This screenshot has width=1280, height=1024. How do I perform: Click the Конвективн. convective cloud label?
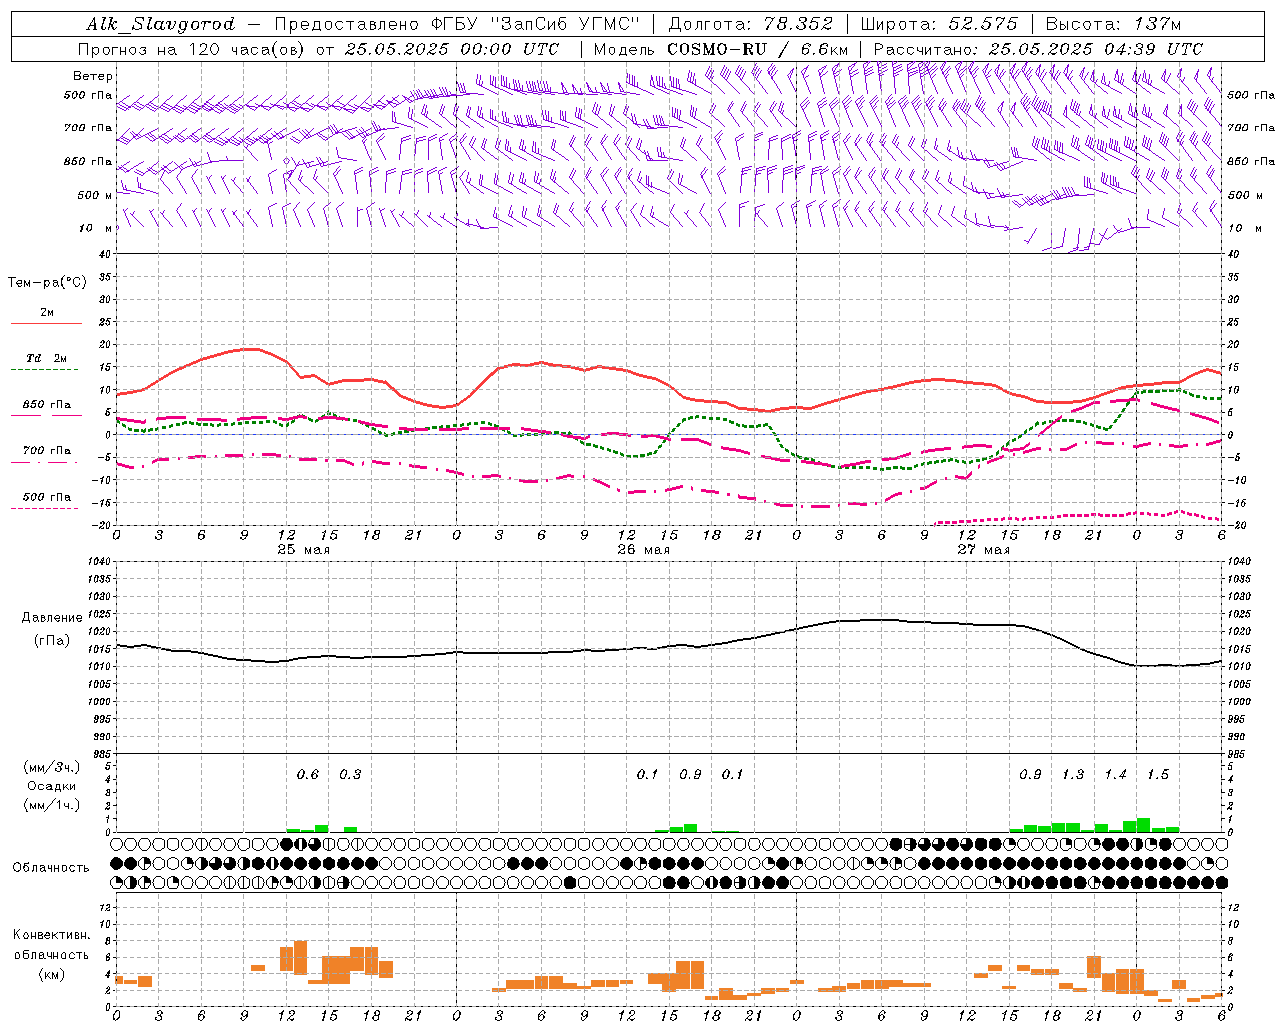[51, 935]
